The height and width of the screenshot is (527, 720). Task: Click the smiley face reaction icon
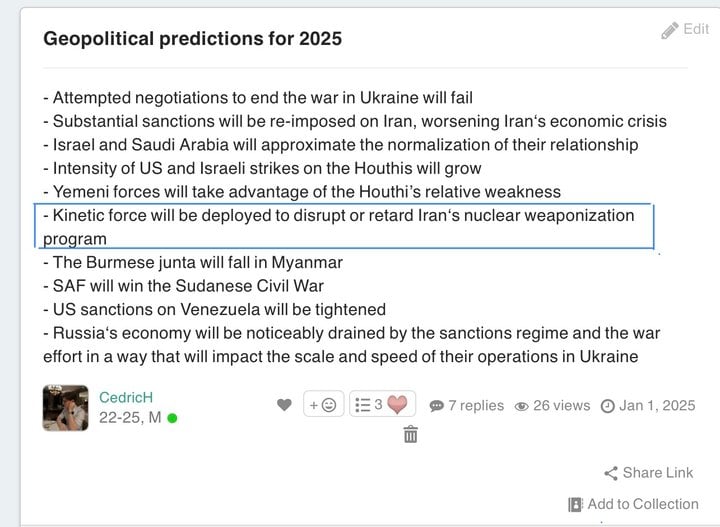329,405
